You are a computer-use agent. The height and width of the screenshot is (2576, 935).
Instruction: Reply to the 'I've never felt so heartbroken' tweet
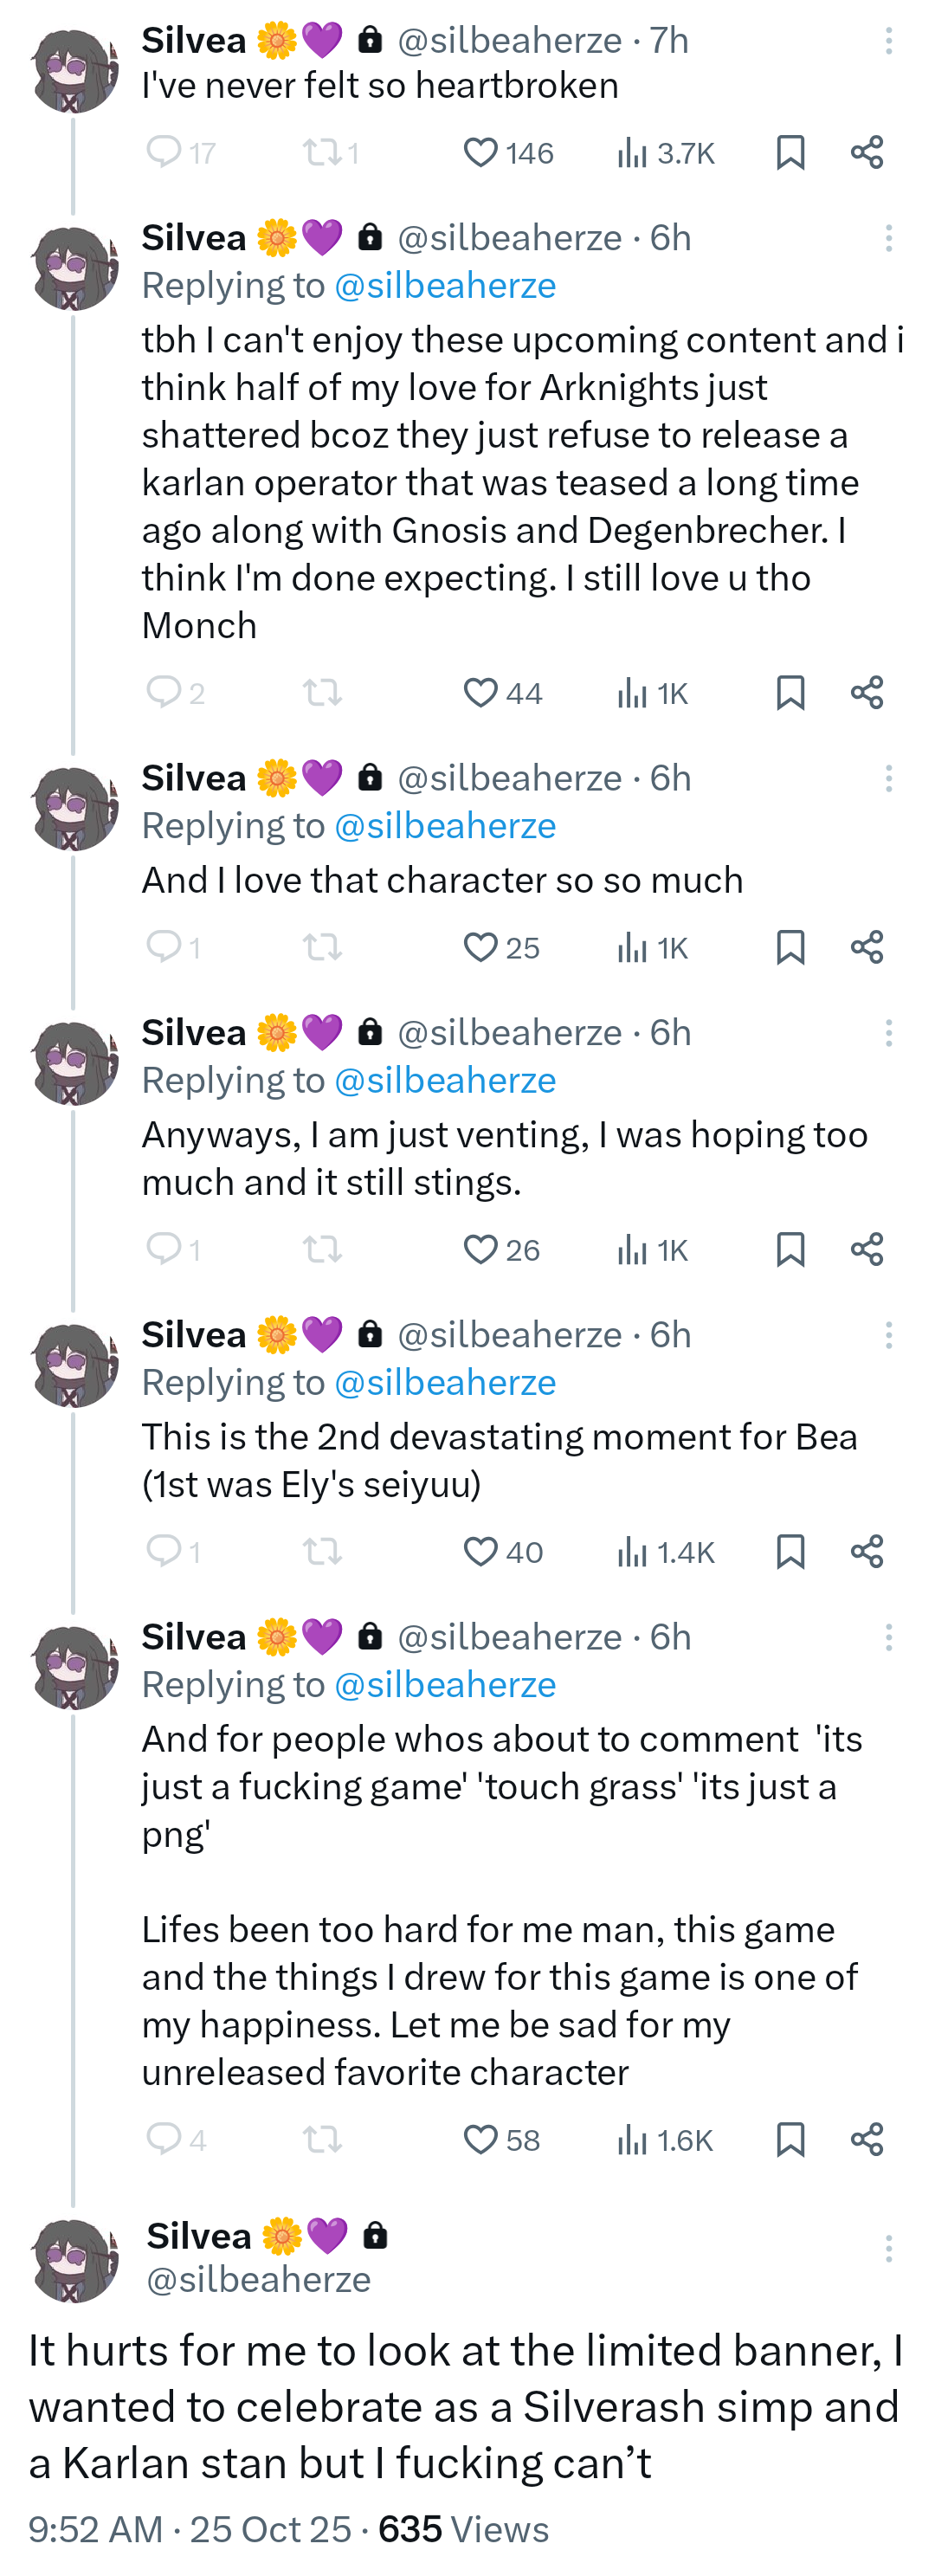pos(163,153)
